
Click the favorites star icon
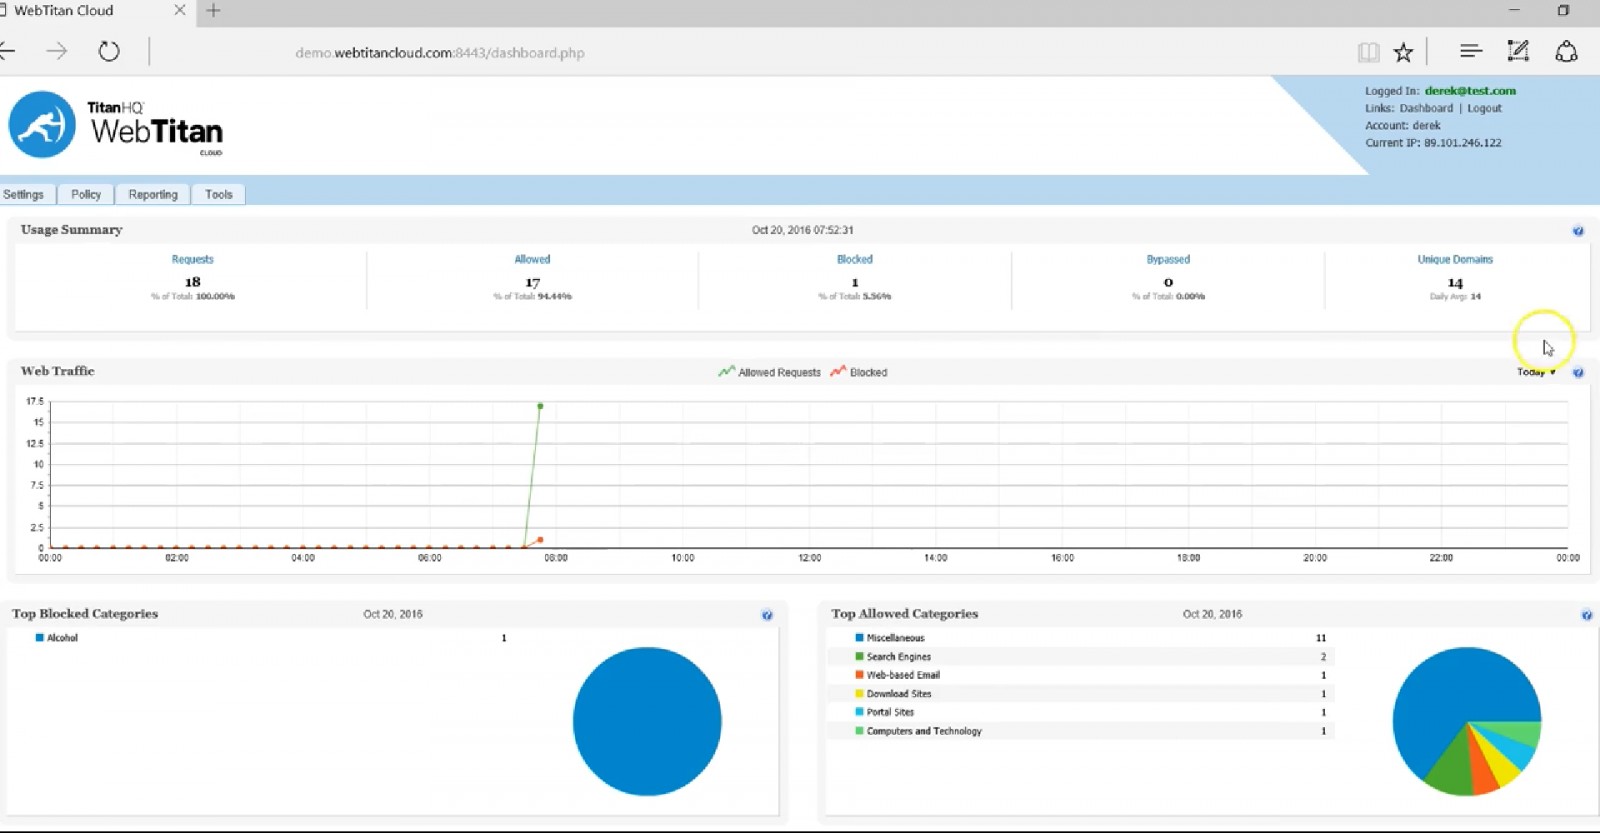coord(1404,52)
